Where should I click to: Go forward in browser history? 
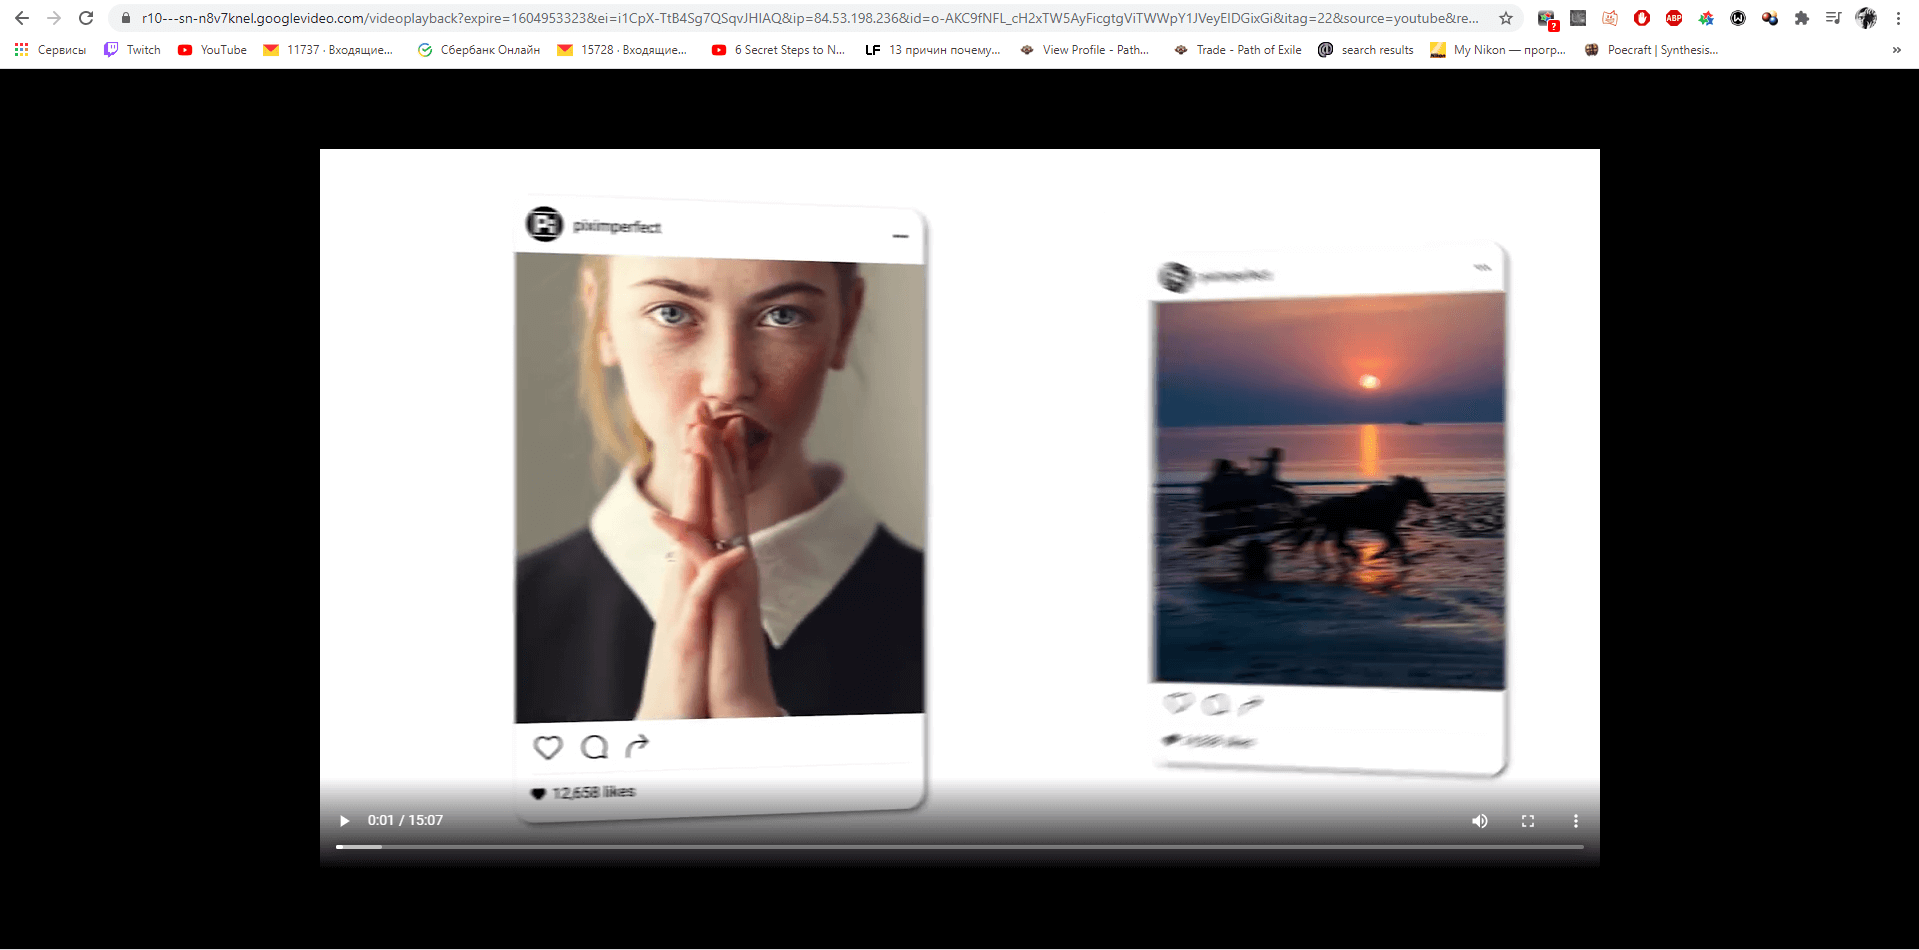[x=54, y=18]
